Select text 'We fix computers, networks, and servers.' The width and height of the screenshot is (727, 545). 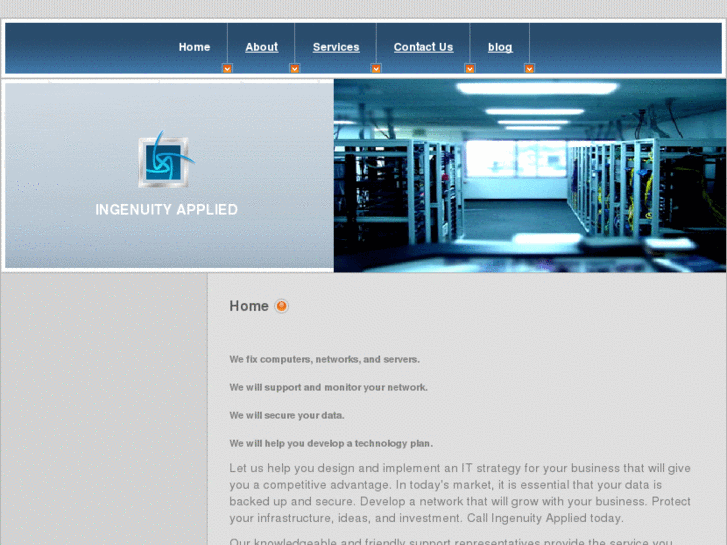pyautogui.click(x=325, y=359)
